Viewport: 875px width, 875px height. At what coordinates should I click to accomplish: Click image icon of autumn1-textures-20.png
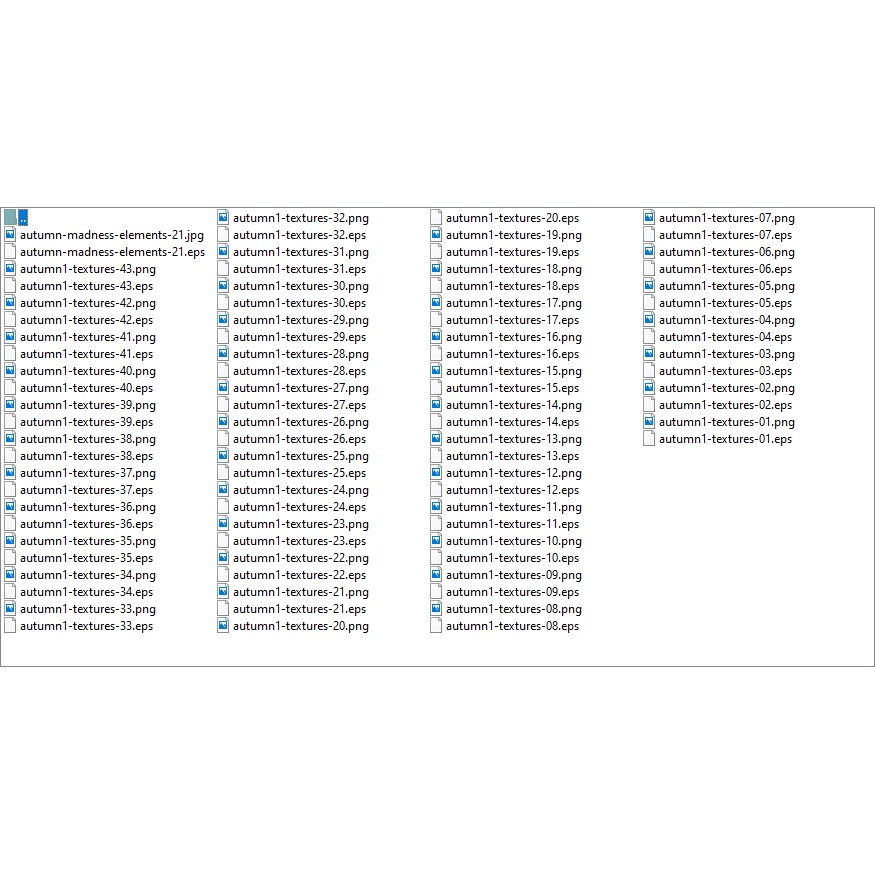[x=223, y=626]
